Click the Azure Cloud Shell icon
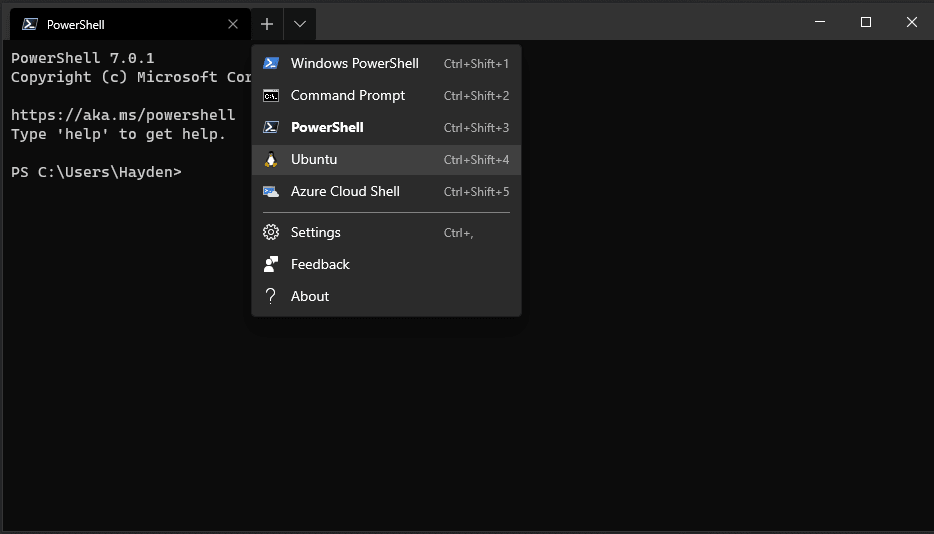This screenshot has height=534, width=934. 271,191
